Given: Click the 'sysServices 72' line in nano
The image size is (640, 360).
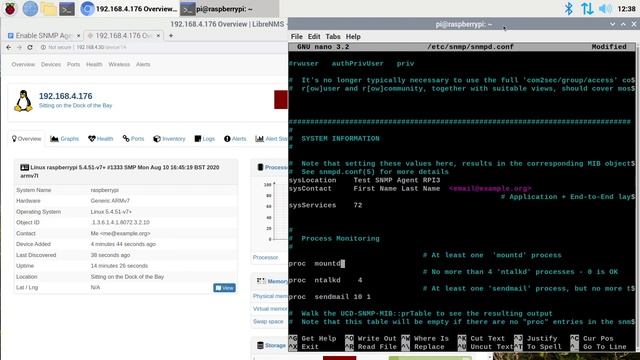Looking at the screenshot, I should 325,205.
